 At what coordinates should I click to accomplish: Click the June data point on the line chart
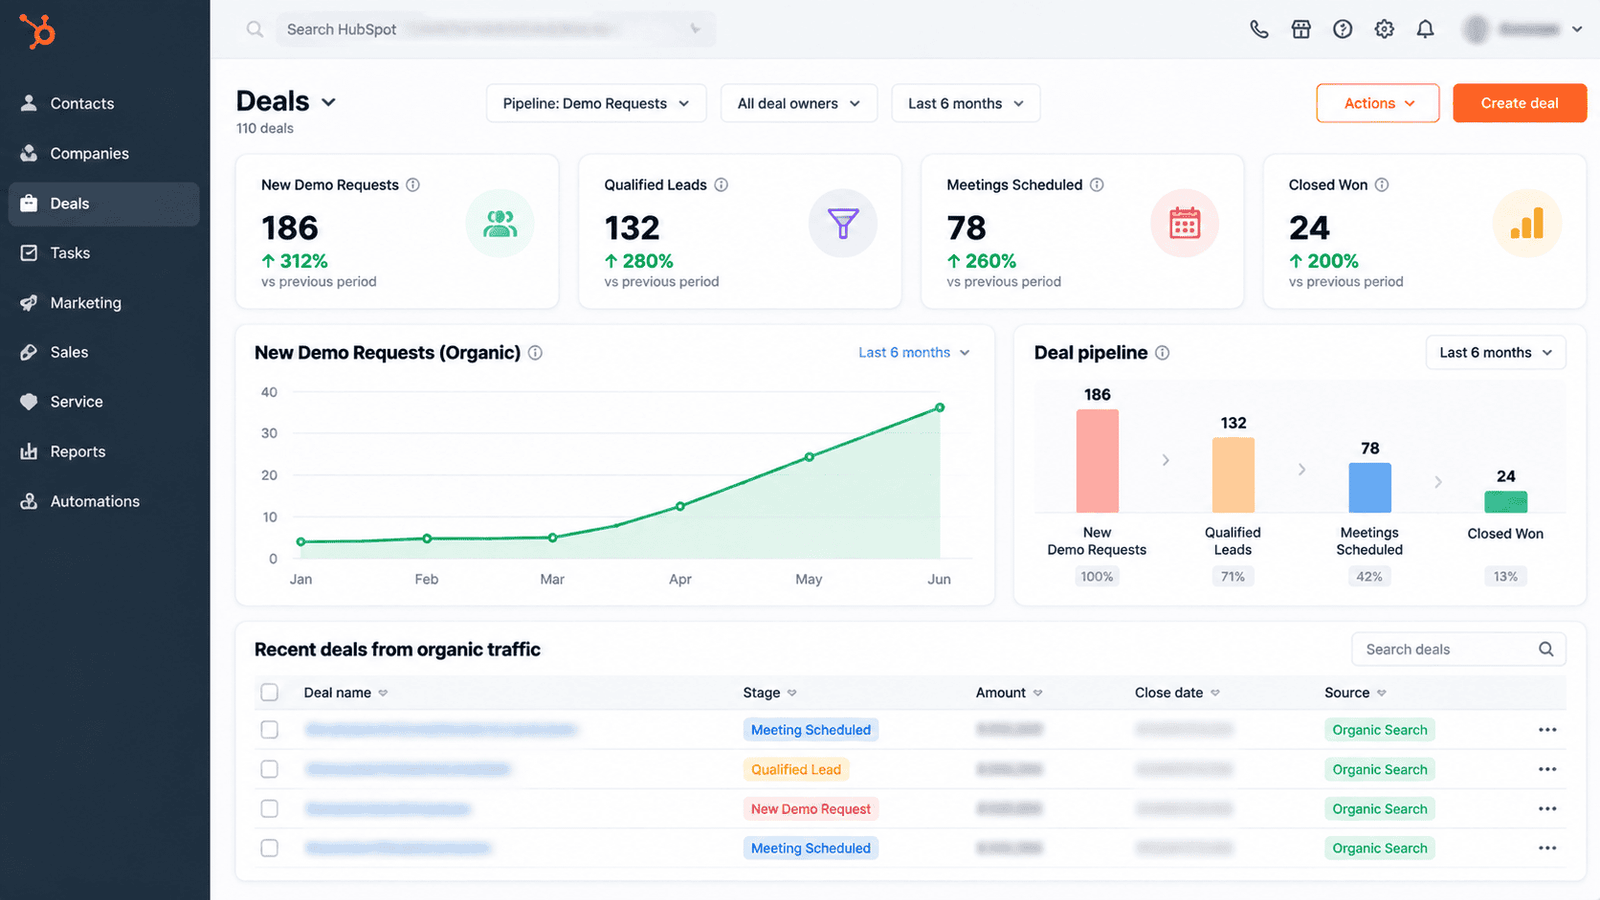pyautogui.click(x=940, y=408)
